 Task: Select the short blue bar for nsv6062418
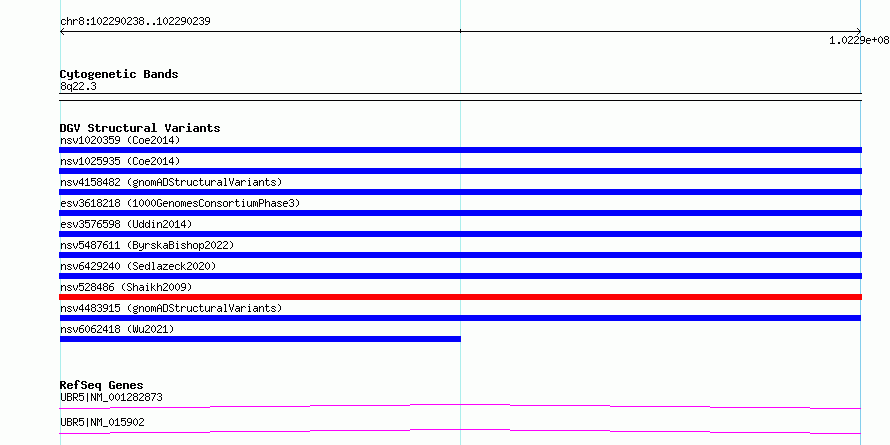[x=260, y=339]
